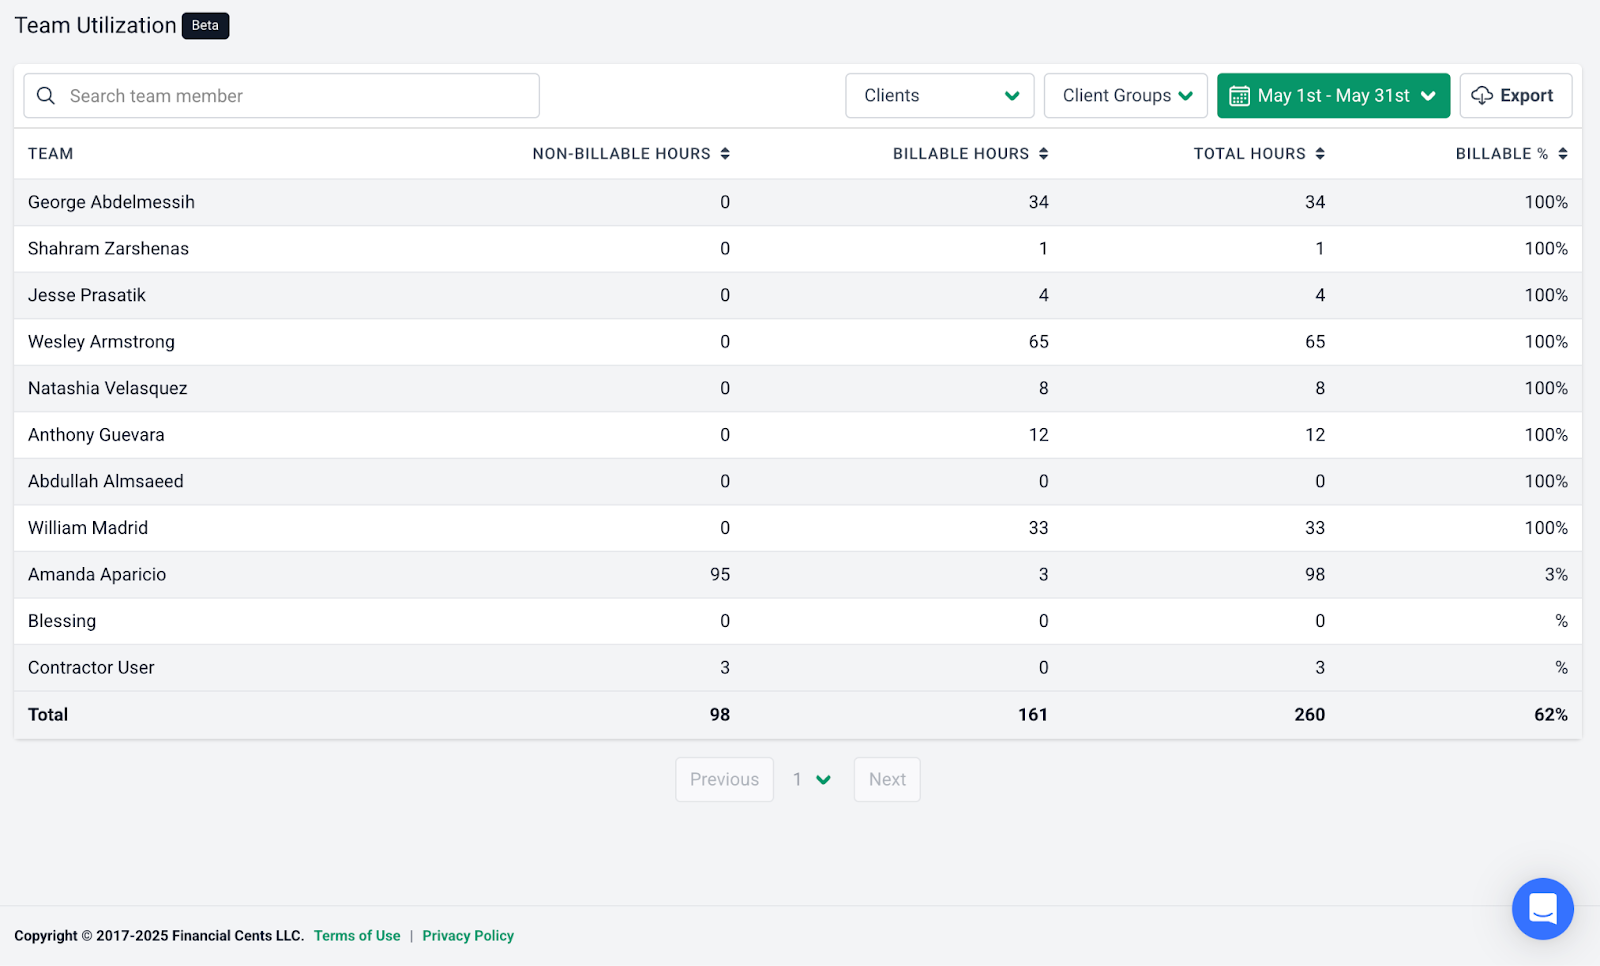Click Amanda Aparicio's 3% billable value

coord(1556,575)
